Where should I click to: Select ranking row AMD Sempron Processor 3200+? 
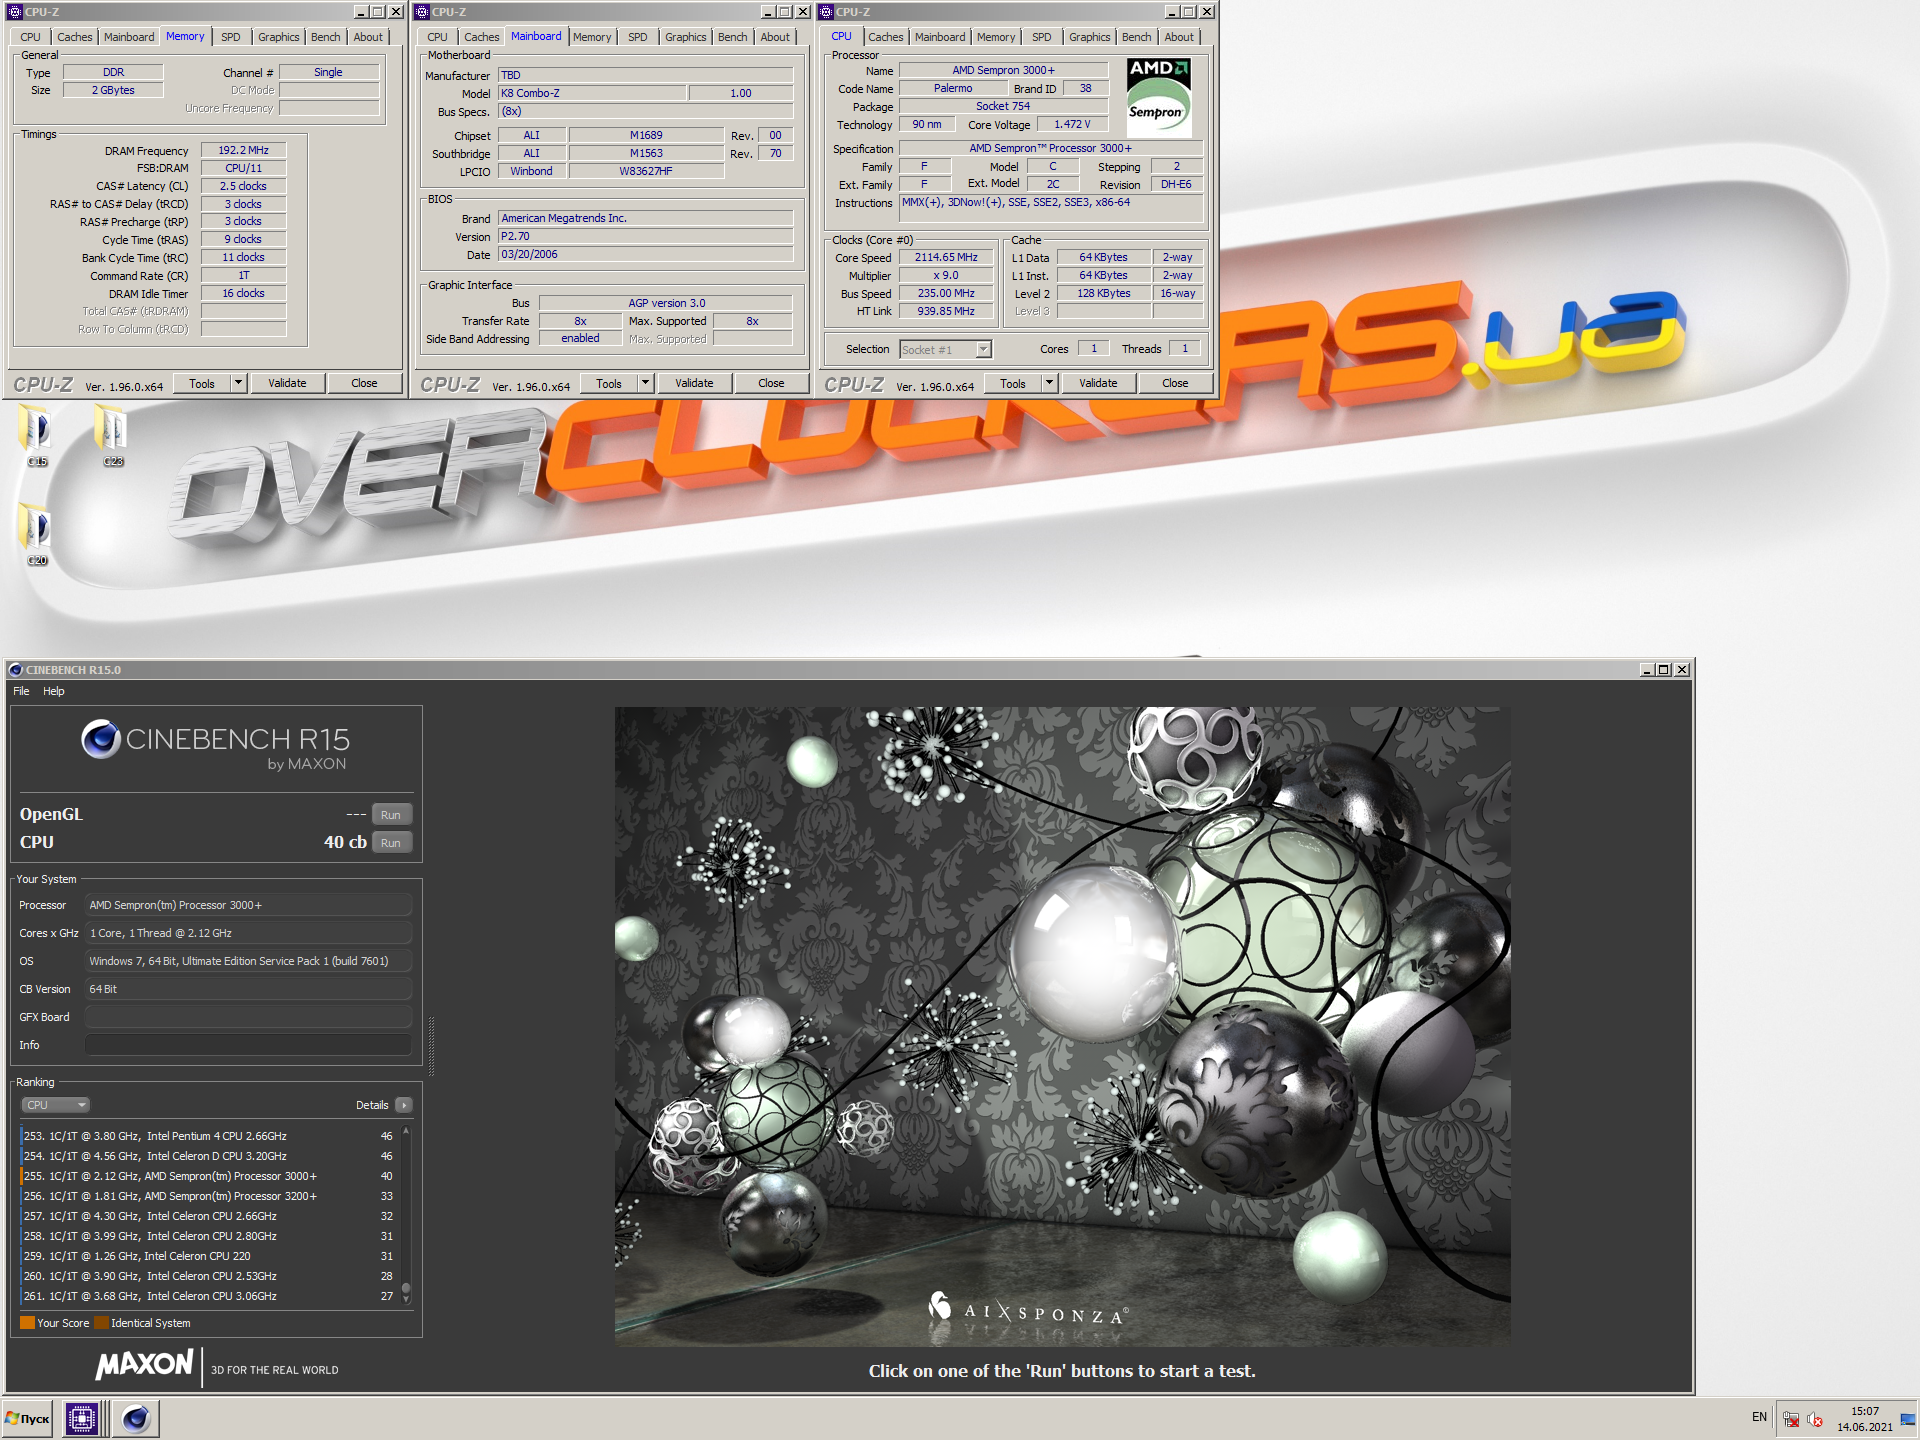[209, 1196]
